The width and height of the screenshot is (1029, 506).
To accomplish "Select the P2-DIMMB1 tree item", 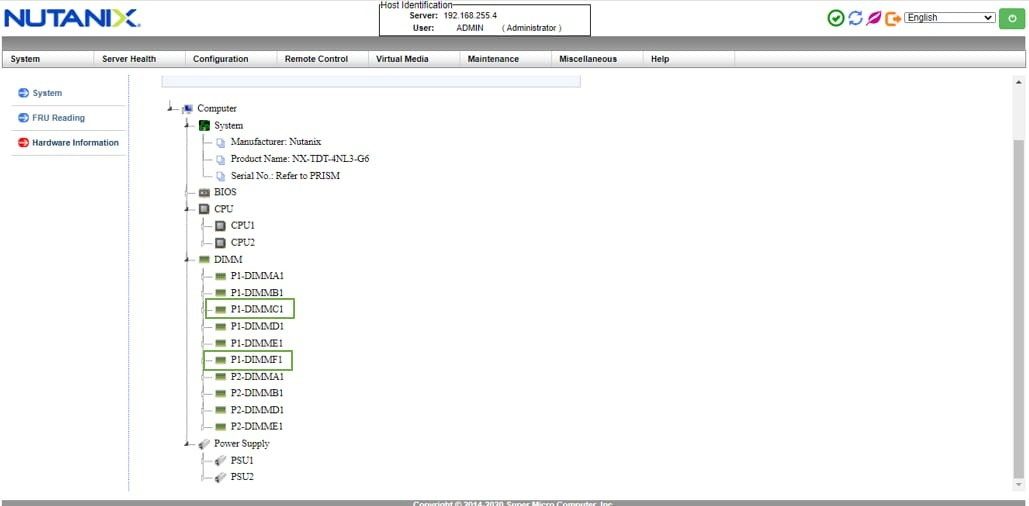I will [257, 393].
